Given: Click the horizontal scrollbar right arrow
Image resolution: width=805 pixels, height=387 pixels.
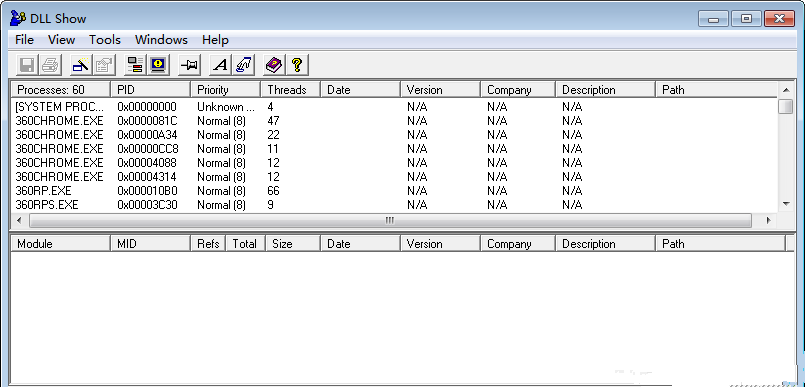Looking at the screenshot, I should coord(769,221).
